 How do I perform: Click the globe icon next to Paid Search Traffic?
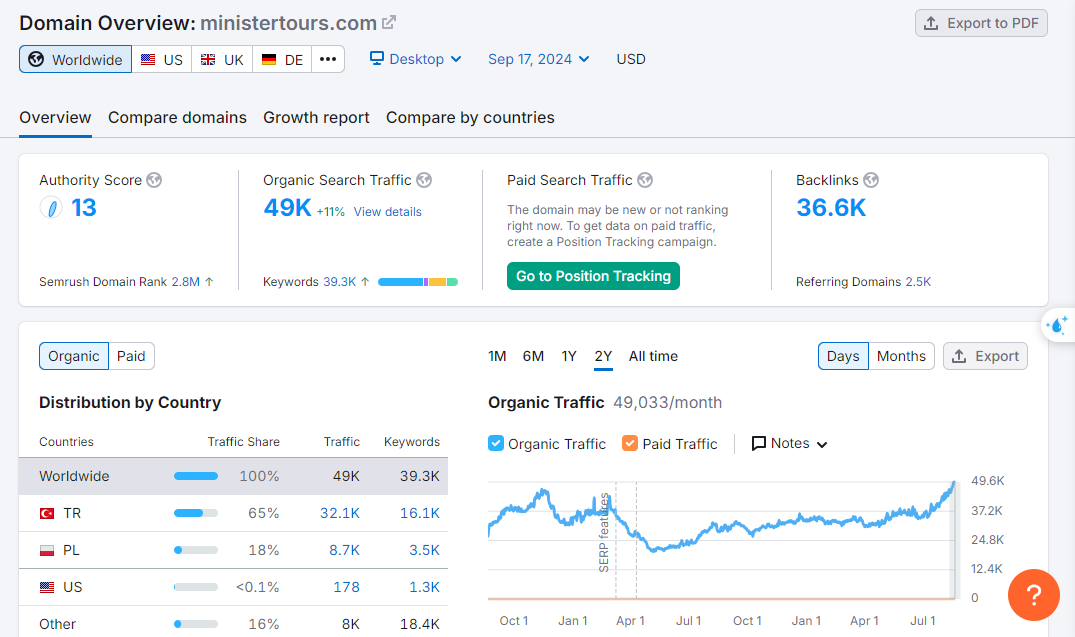click(645, 180)
